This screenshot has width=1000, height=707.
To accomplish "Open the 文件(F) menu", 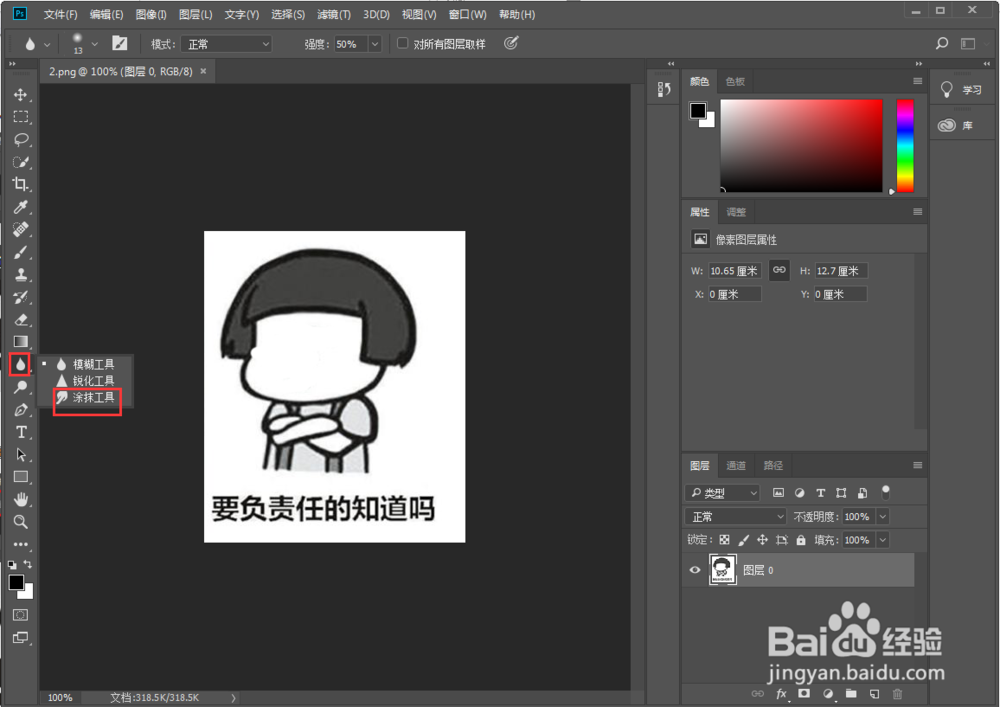I will point(61,14).
